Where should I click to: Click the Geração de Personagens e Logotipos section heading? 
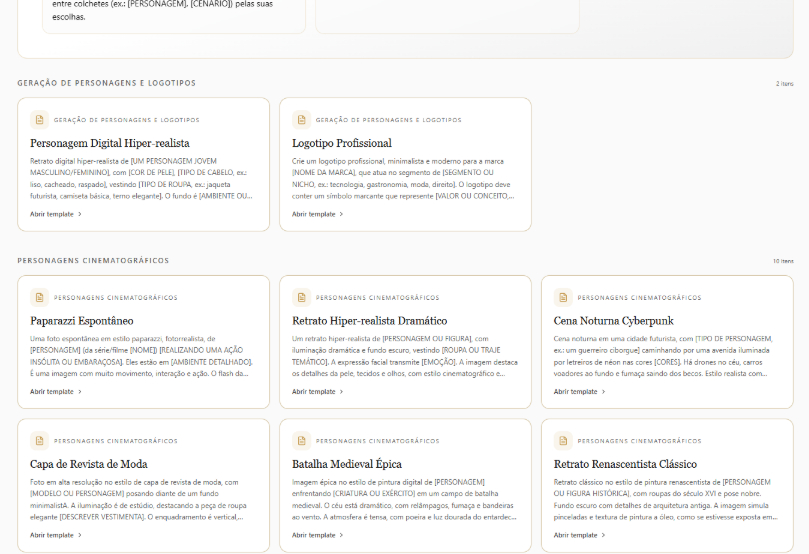107,83
